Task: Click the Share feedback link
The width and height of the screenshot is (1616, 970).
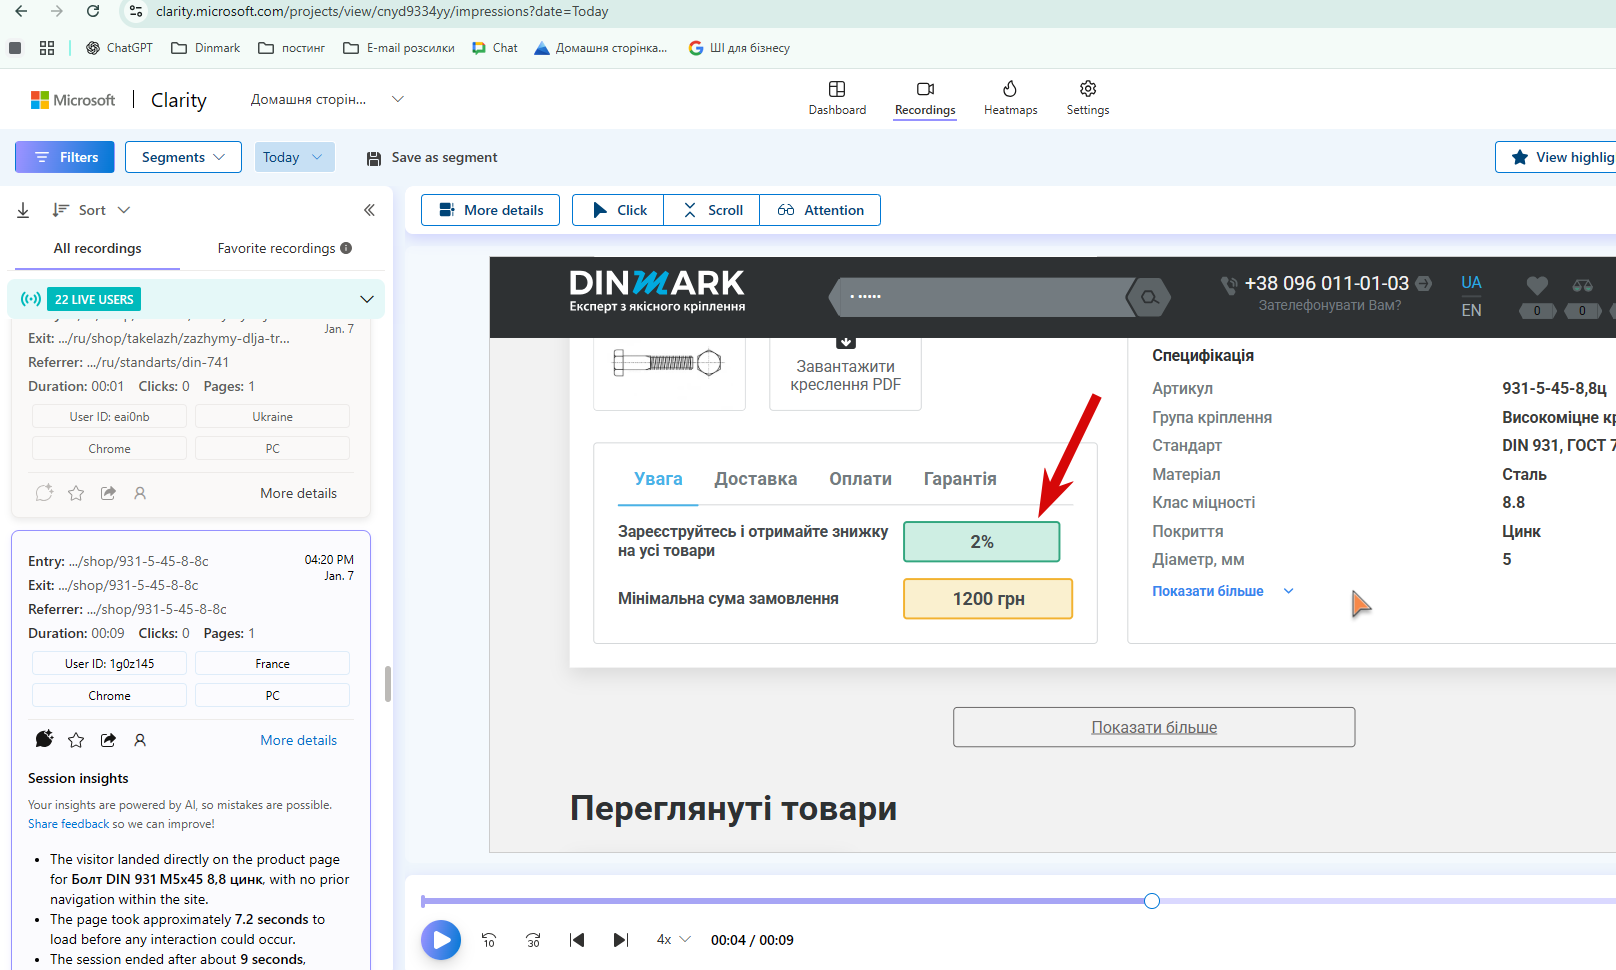Action: tap(68, 824)
